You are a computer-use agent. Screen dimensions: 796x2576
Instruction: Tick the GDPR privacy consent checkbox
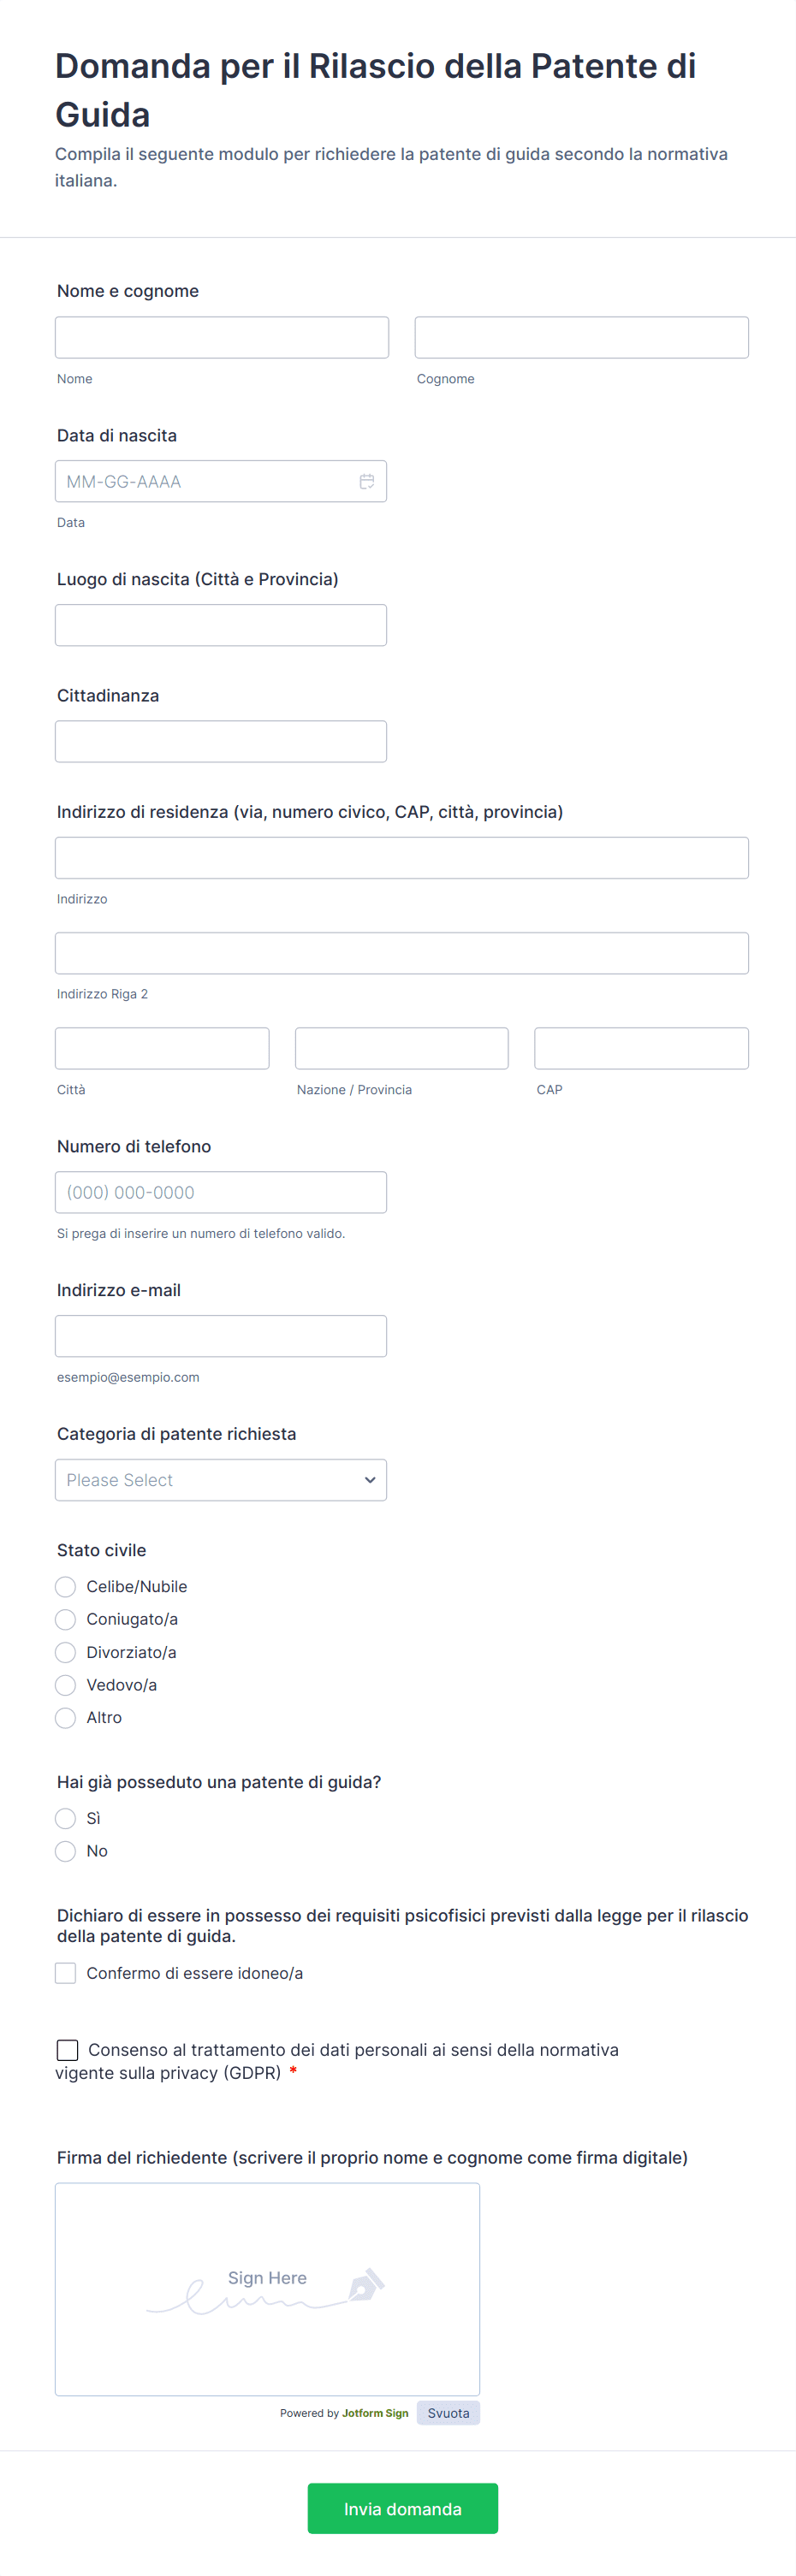pos(68,2050)
